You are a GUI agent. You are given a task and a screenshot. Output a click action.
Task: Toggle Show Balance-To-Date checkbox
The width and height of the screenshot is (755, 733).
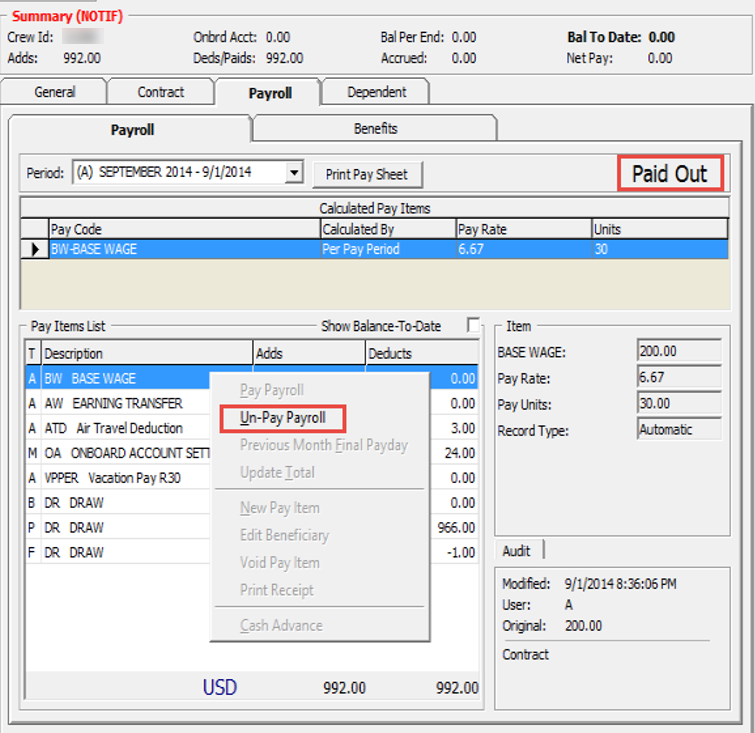pyautogui.click(x=473, y=325)
